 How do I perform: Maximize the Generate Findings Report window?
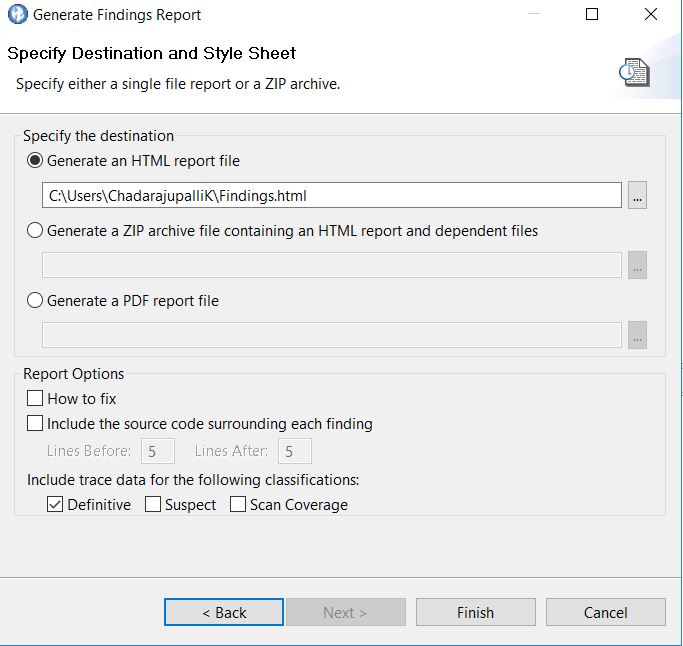[592, 15]
